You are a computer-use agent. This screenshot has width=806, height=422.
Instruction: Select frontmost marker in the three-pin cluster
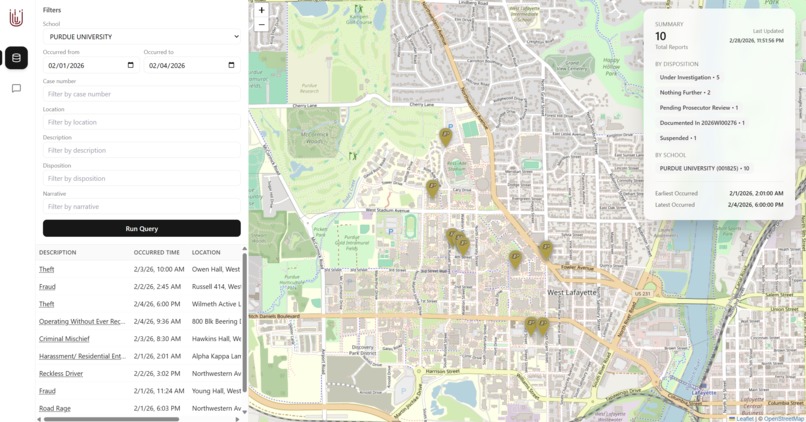pyautogui.click(x=463, y=246)
